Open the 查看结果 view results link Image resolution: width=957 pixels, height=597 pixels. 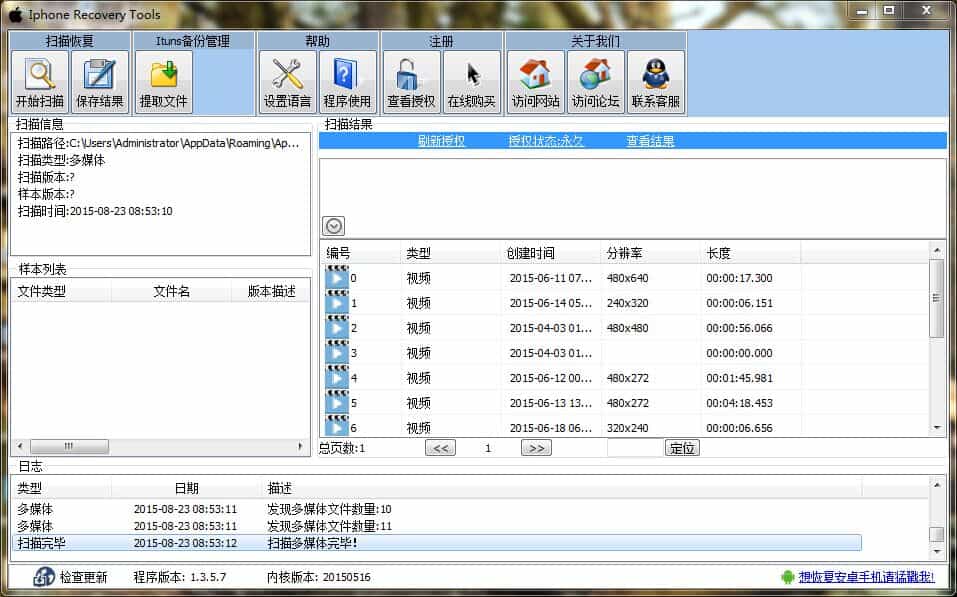pos(650,141)
